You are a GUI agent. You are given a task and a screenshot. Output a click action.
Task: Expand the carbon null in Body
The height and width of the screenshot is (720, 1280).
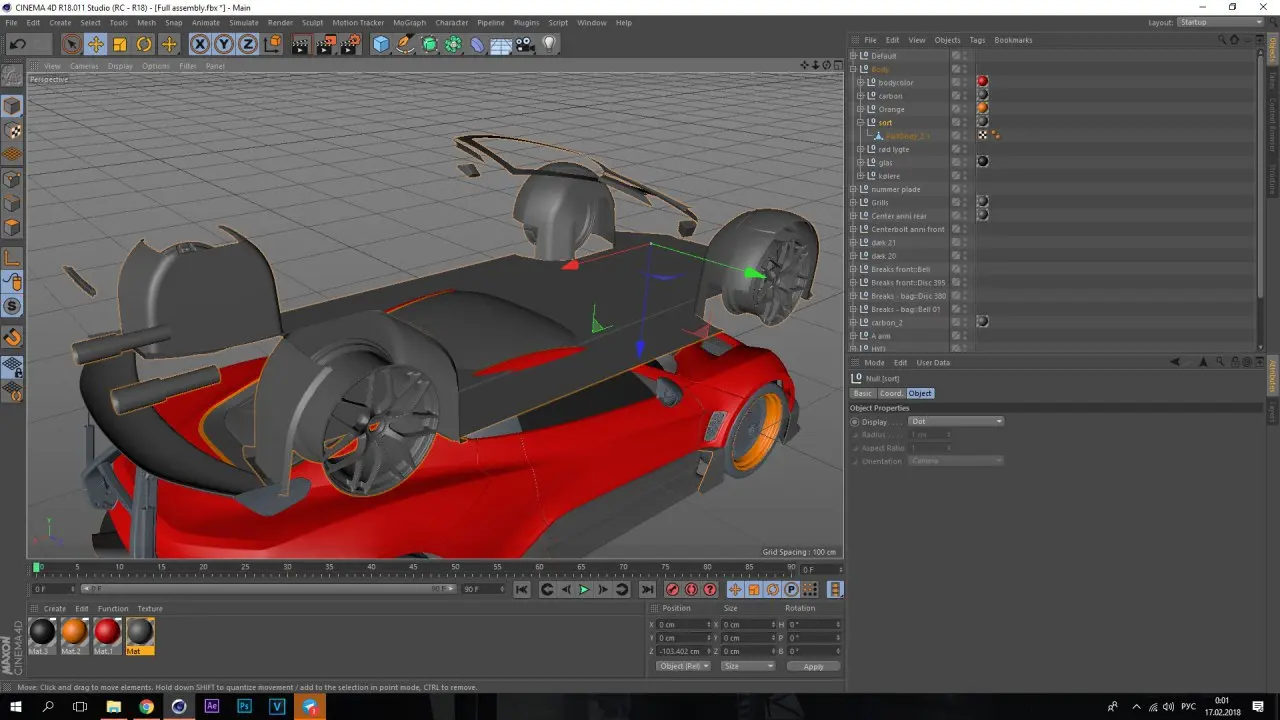tap(861, 96)
